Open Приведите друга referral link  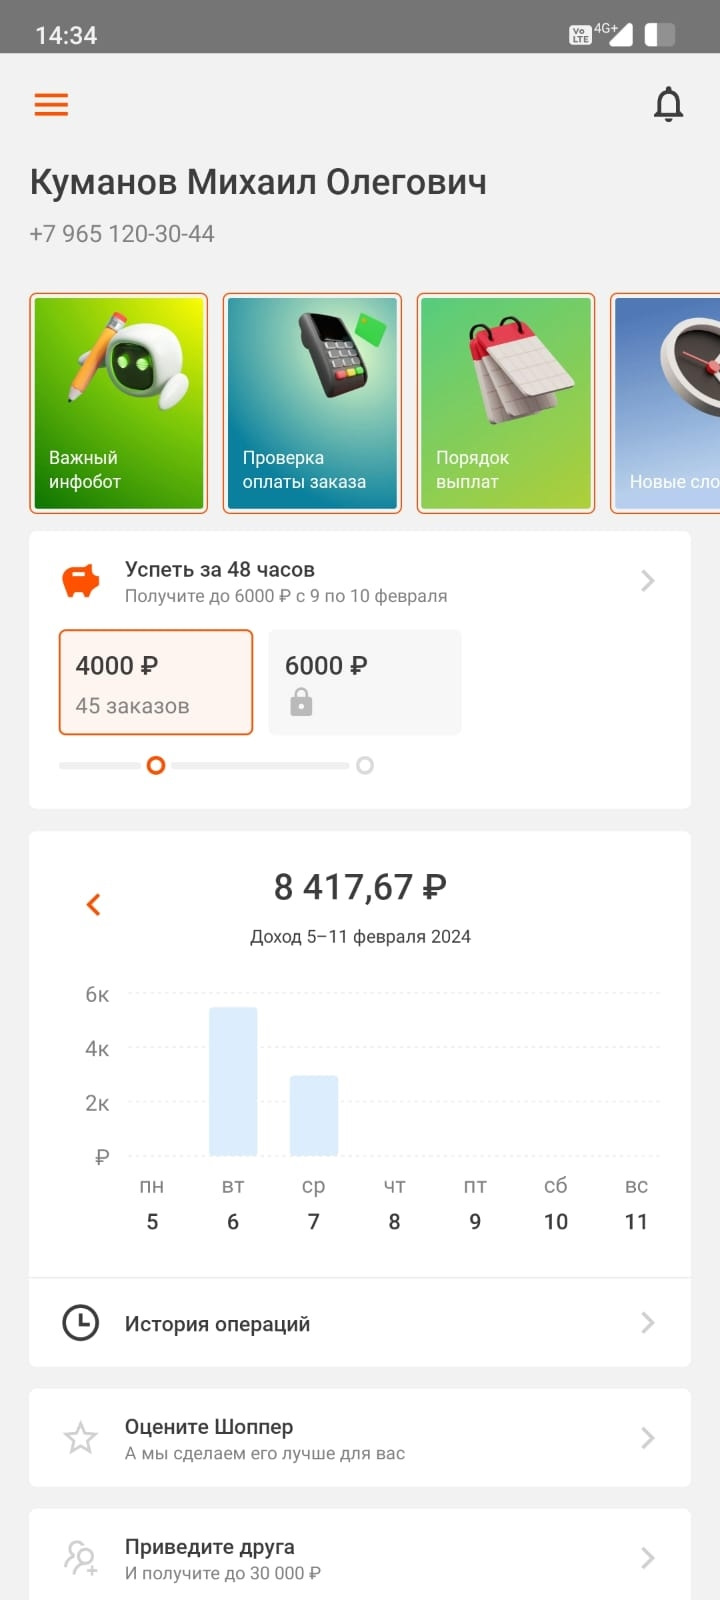pyautogui.click(x=360, y=1557)
